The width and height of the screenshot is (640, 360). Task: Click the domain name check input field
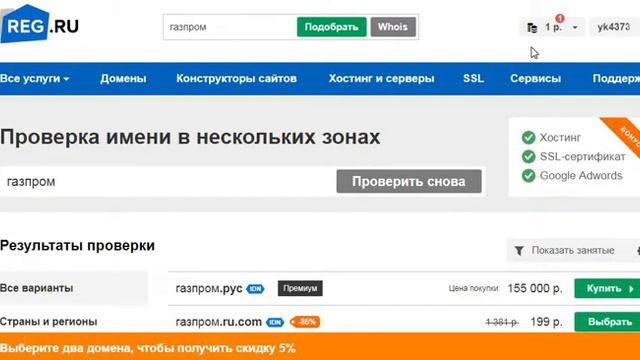(167, 182)
